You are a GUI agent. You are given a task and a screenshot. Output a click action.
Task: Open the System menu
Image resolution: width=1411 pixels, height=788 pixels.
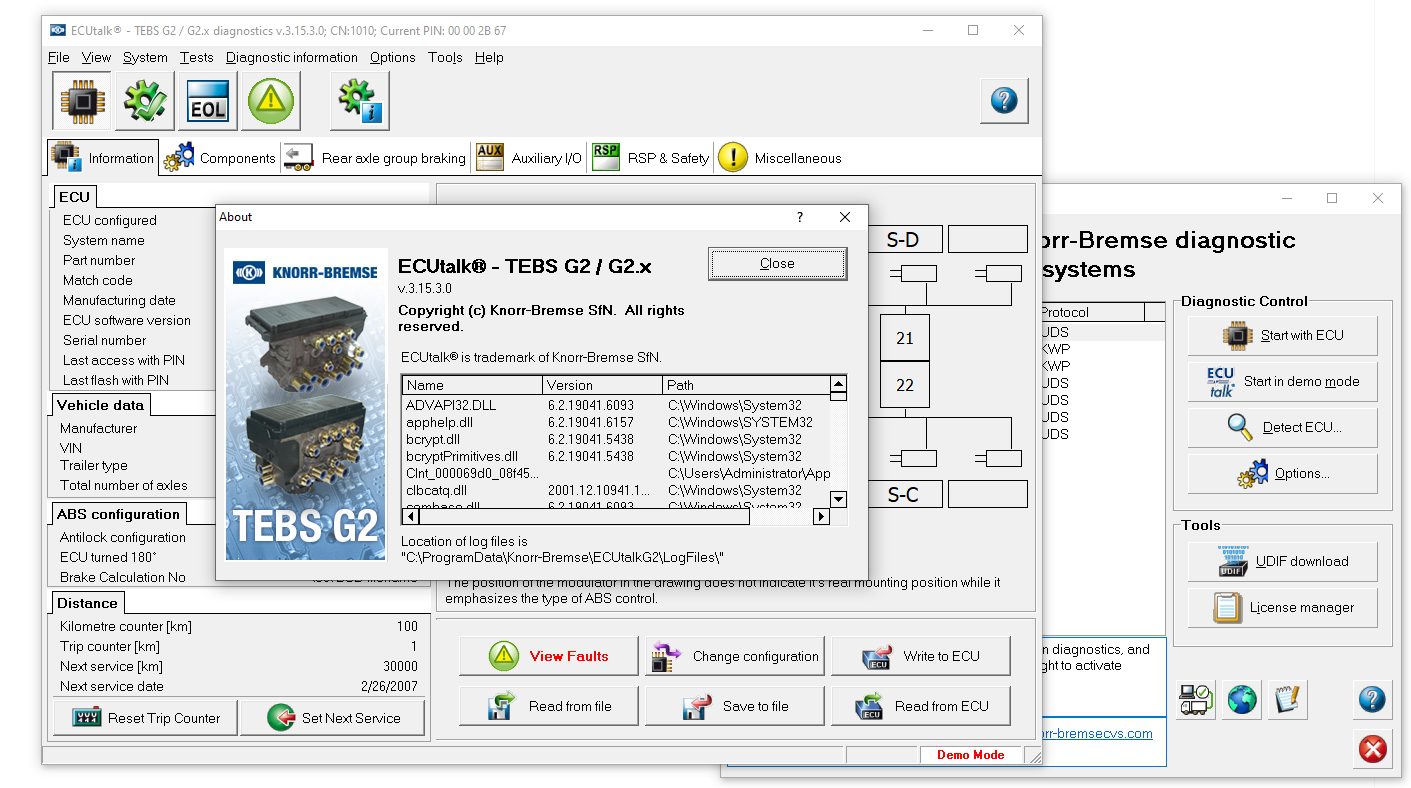(x=145, y=57)
